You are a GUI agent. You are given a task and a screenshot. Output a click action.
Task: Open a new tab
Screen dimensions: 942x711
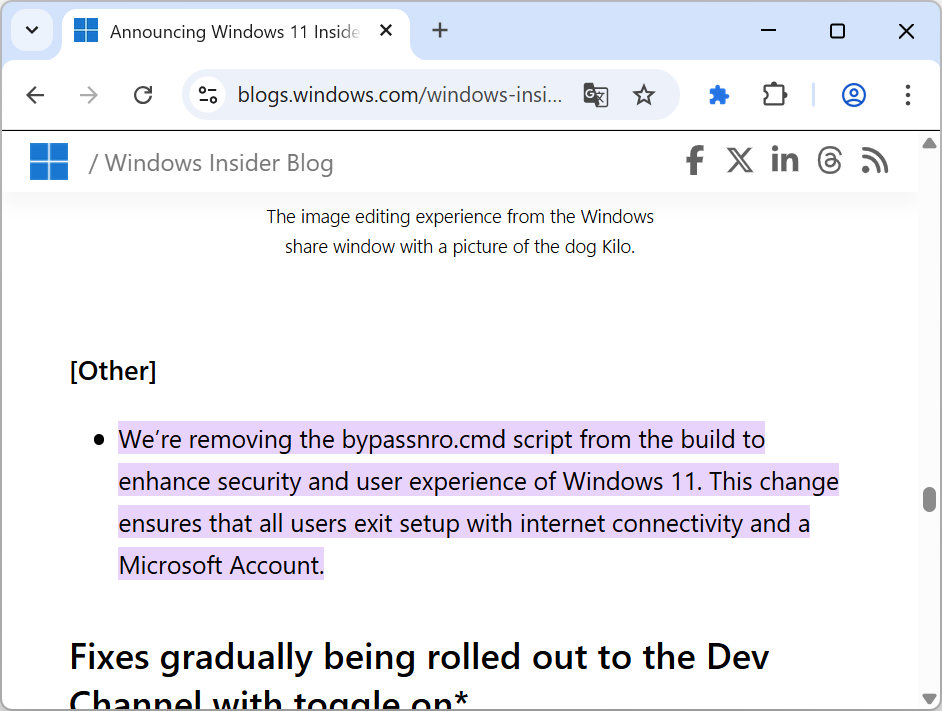pos(440,31)
